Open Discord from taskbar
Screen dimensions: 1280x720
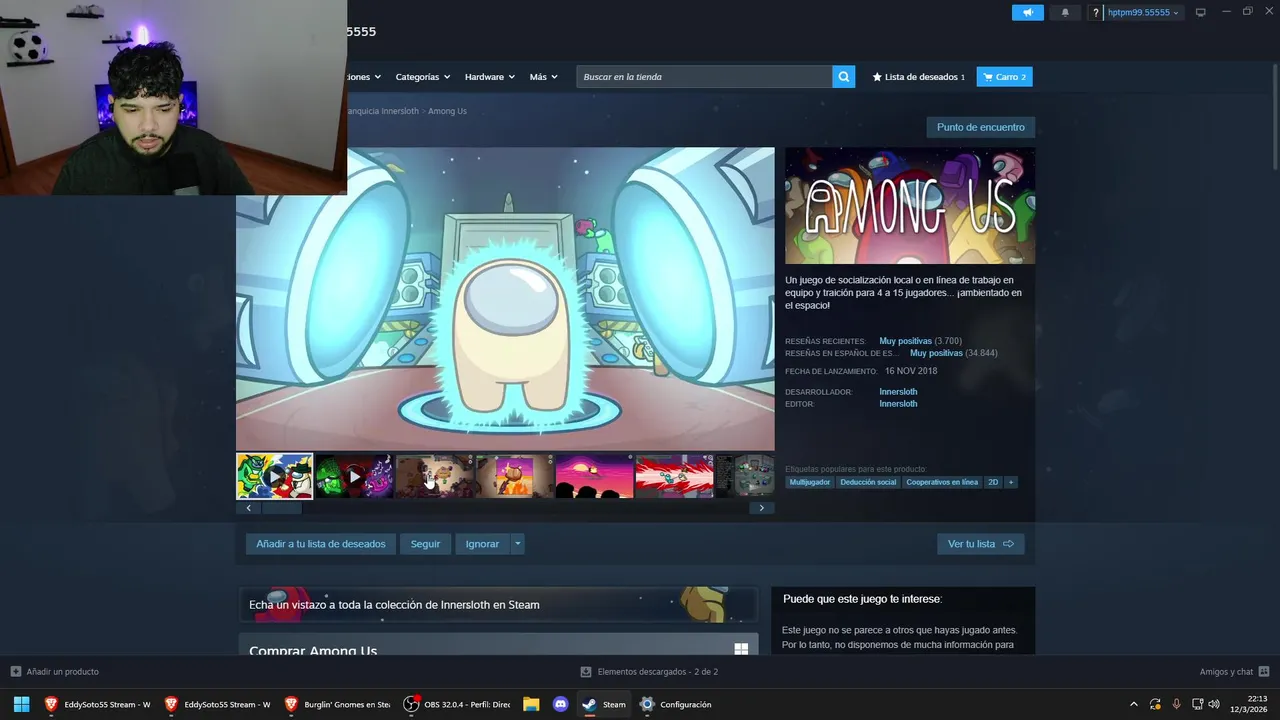[x=560, y=704]
